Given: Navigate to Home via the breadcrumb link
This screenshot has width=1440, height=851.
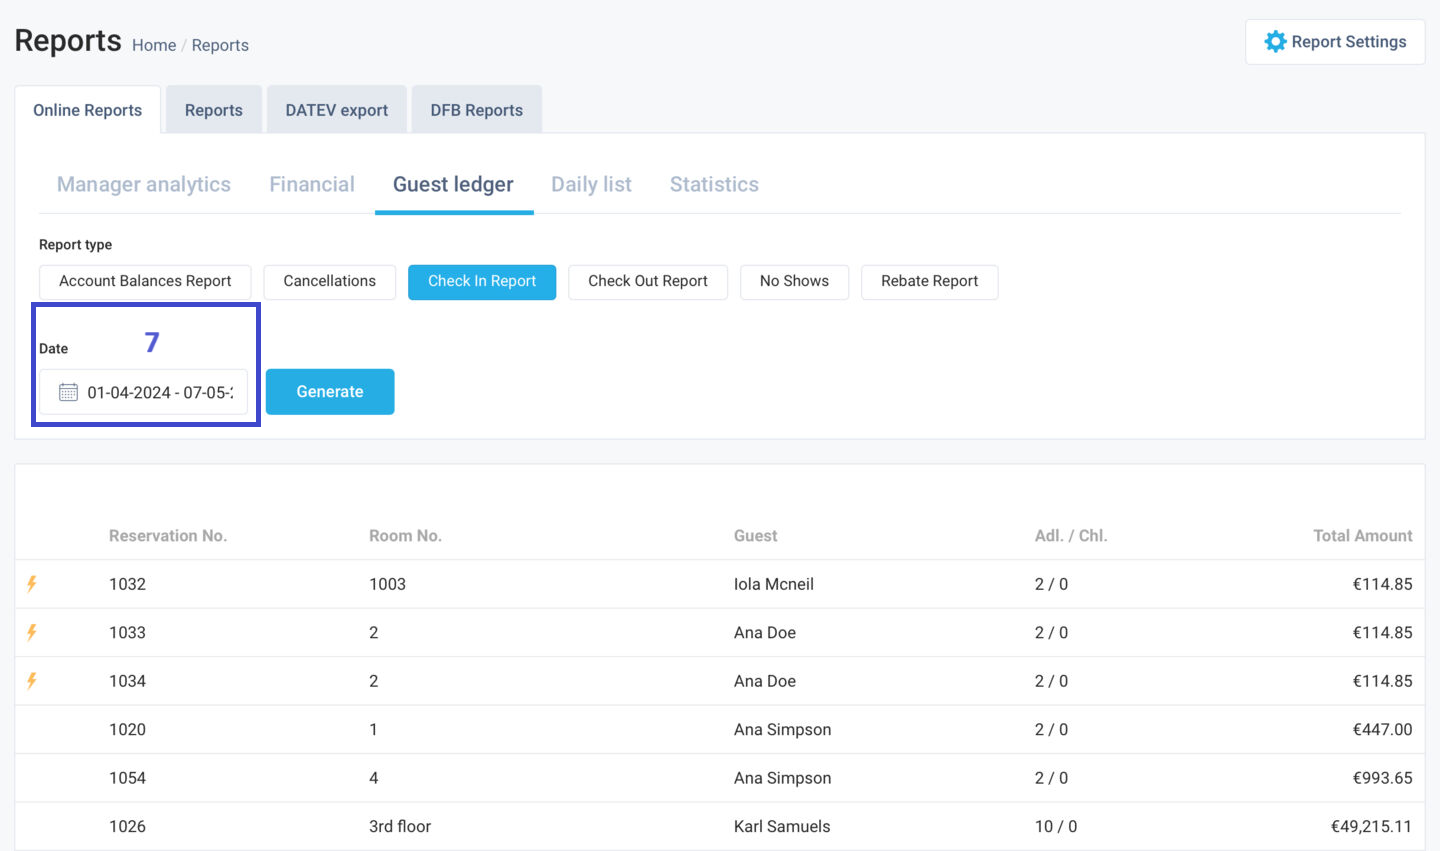Looking at the screenshot, I should pyautogui.click(x=154, y=45).
